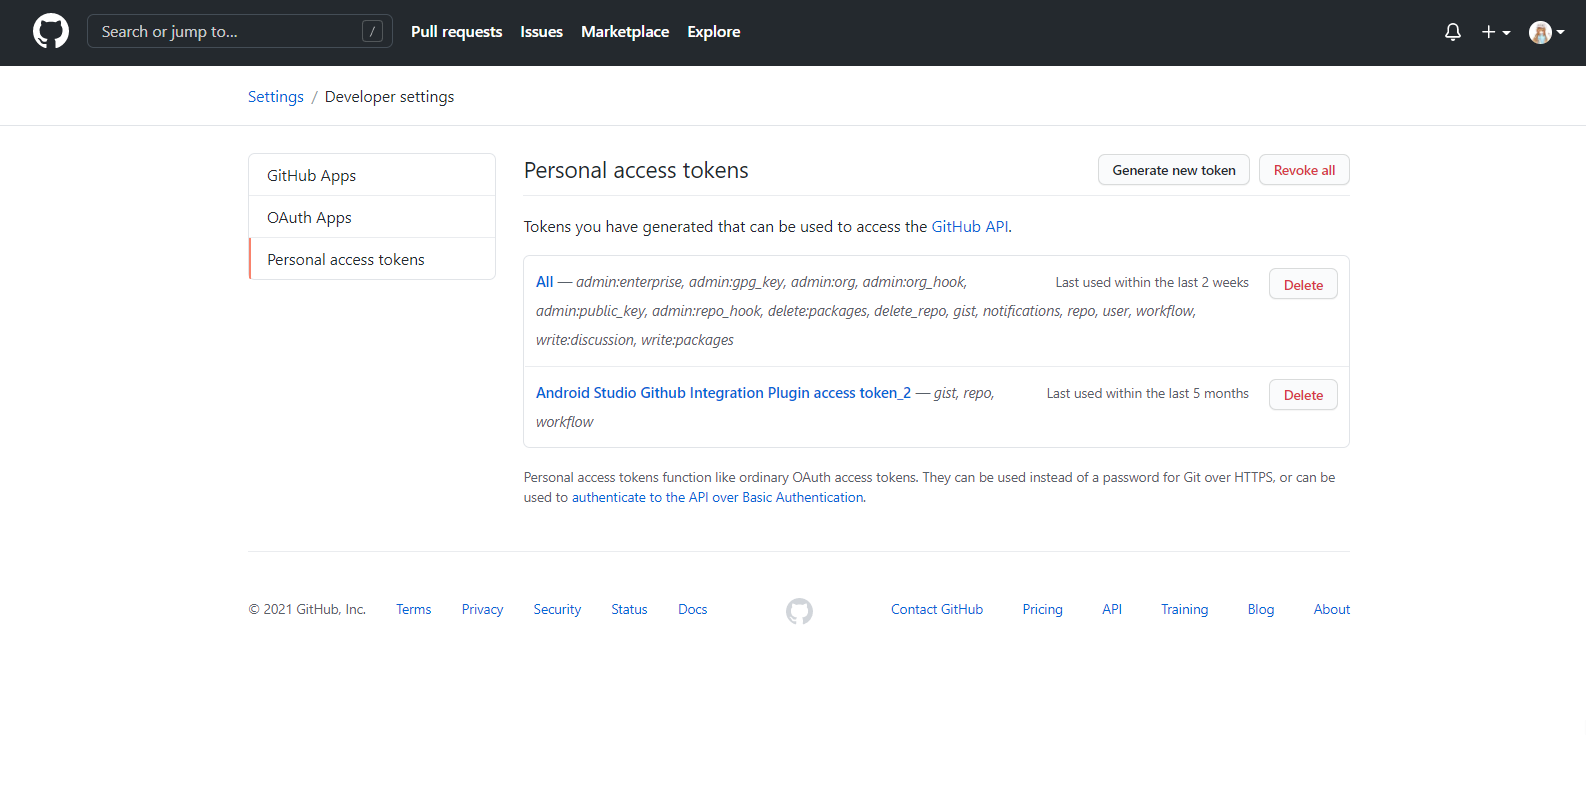Screen dimensions: 1586x793
Task: Open the plus create-new dropdown
Action: point(1495,32)
